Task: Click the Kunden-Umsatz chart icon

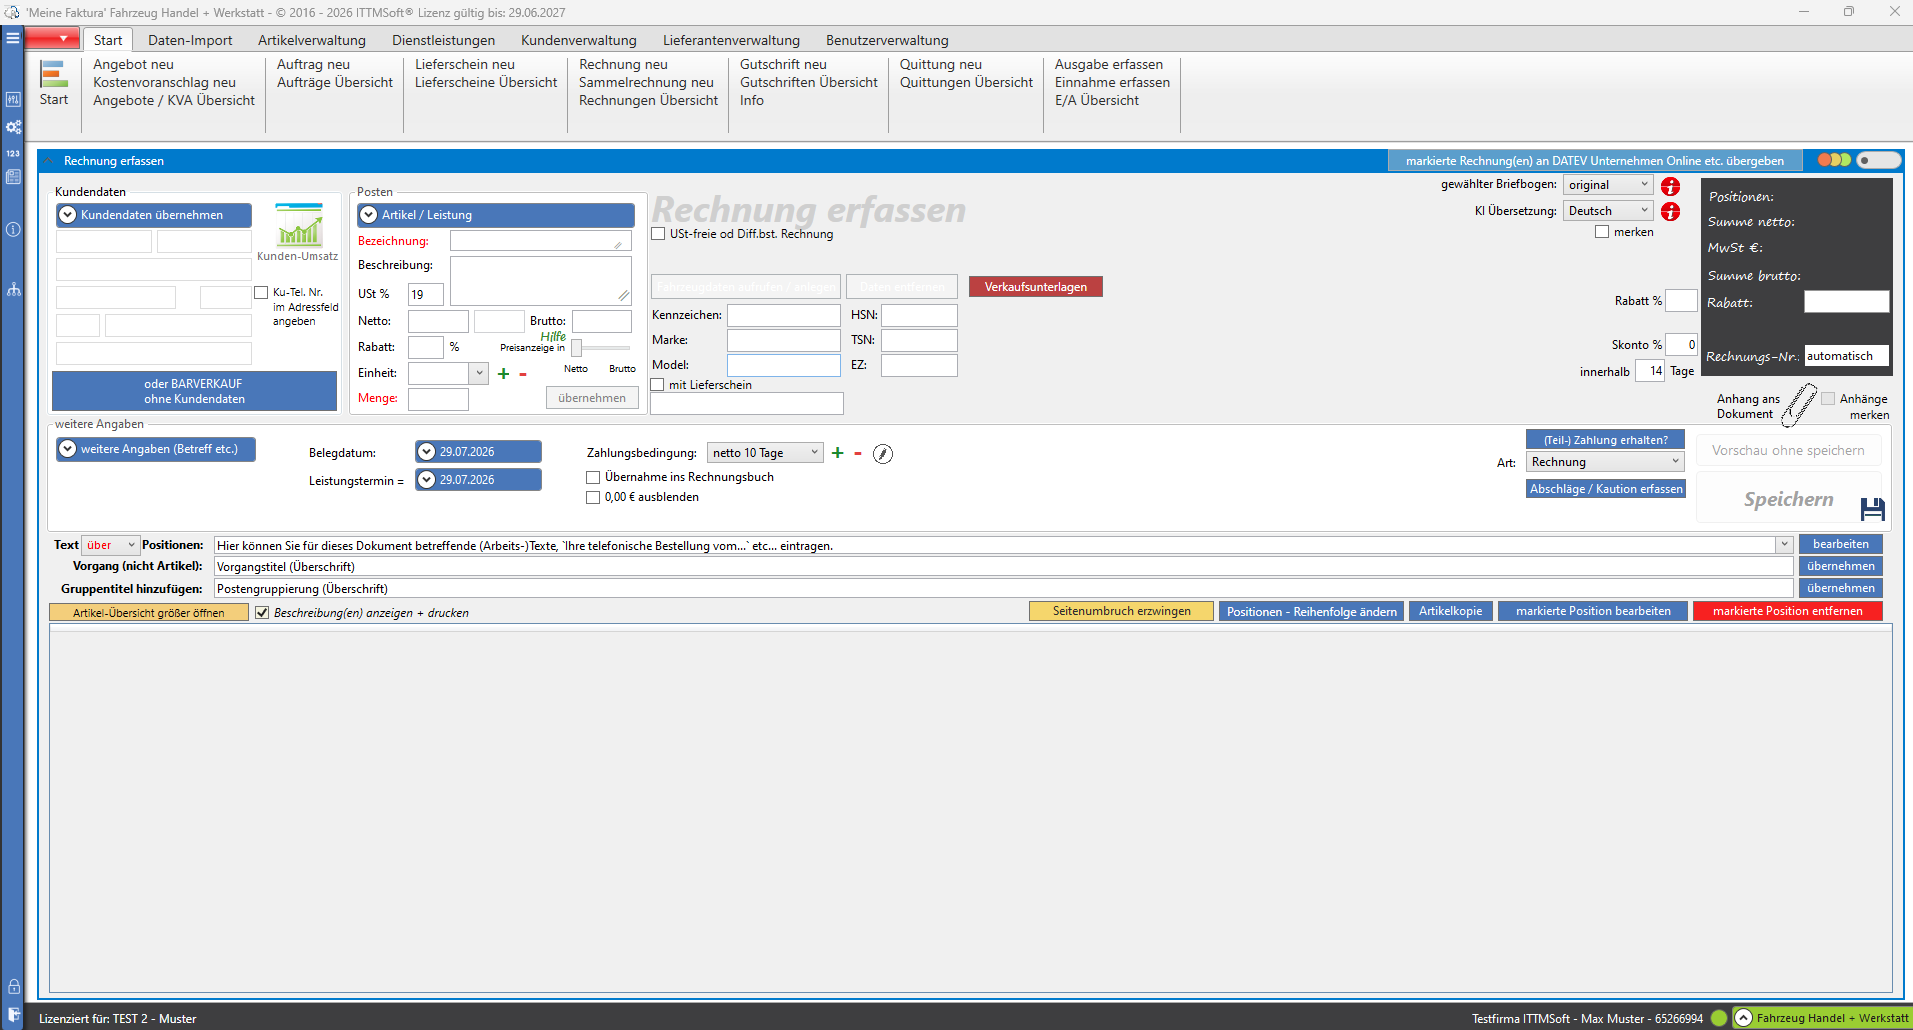Action: 299,225
